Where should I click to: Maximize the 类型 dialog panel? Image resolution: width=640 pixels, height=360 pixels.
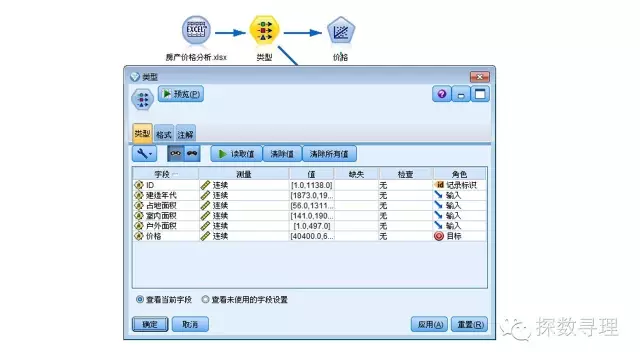480,94
